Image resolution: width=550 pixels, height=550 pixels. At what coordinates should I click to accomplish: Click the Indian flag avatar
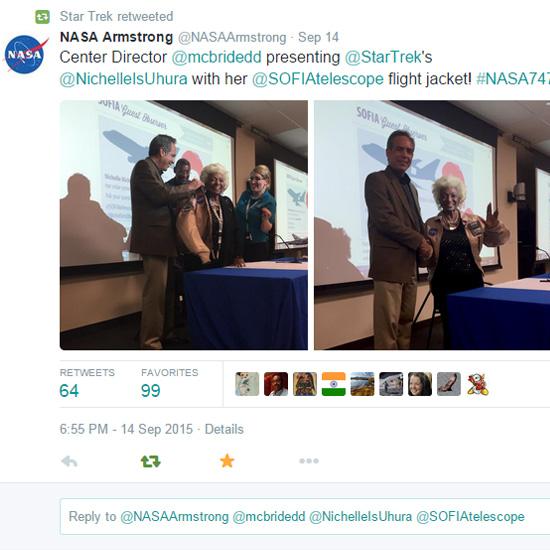[x=334, y=384]
